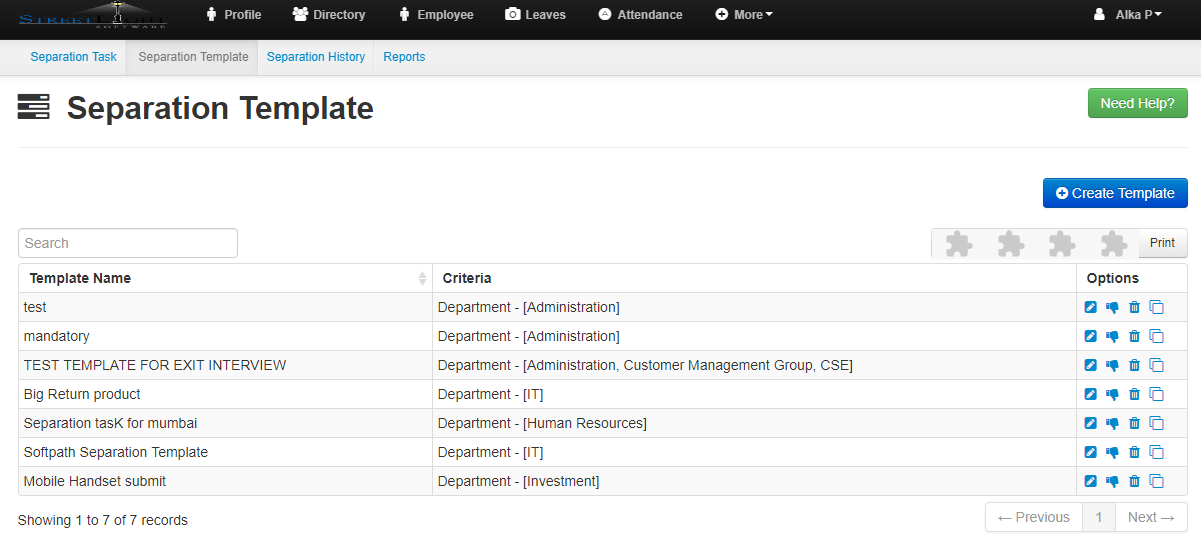The width and height of the screenshot is (1201, 539).
Task: Click thumbs-down icon for 'Softpath Separation Template'
Action: click(1112, 453)
